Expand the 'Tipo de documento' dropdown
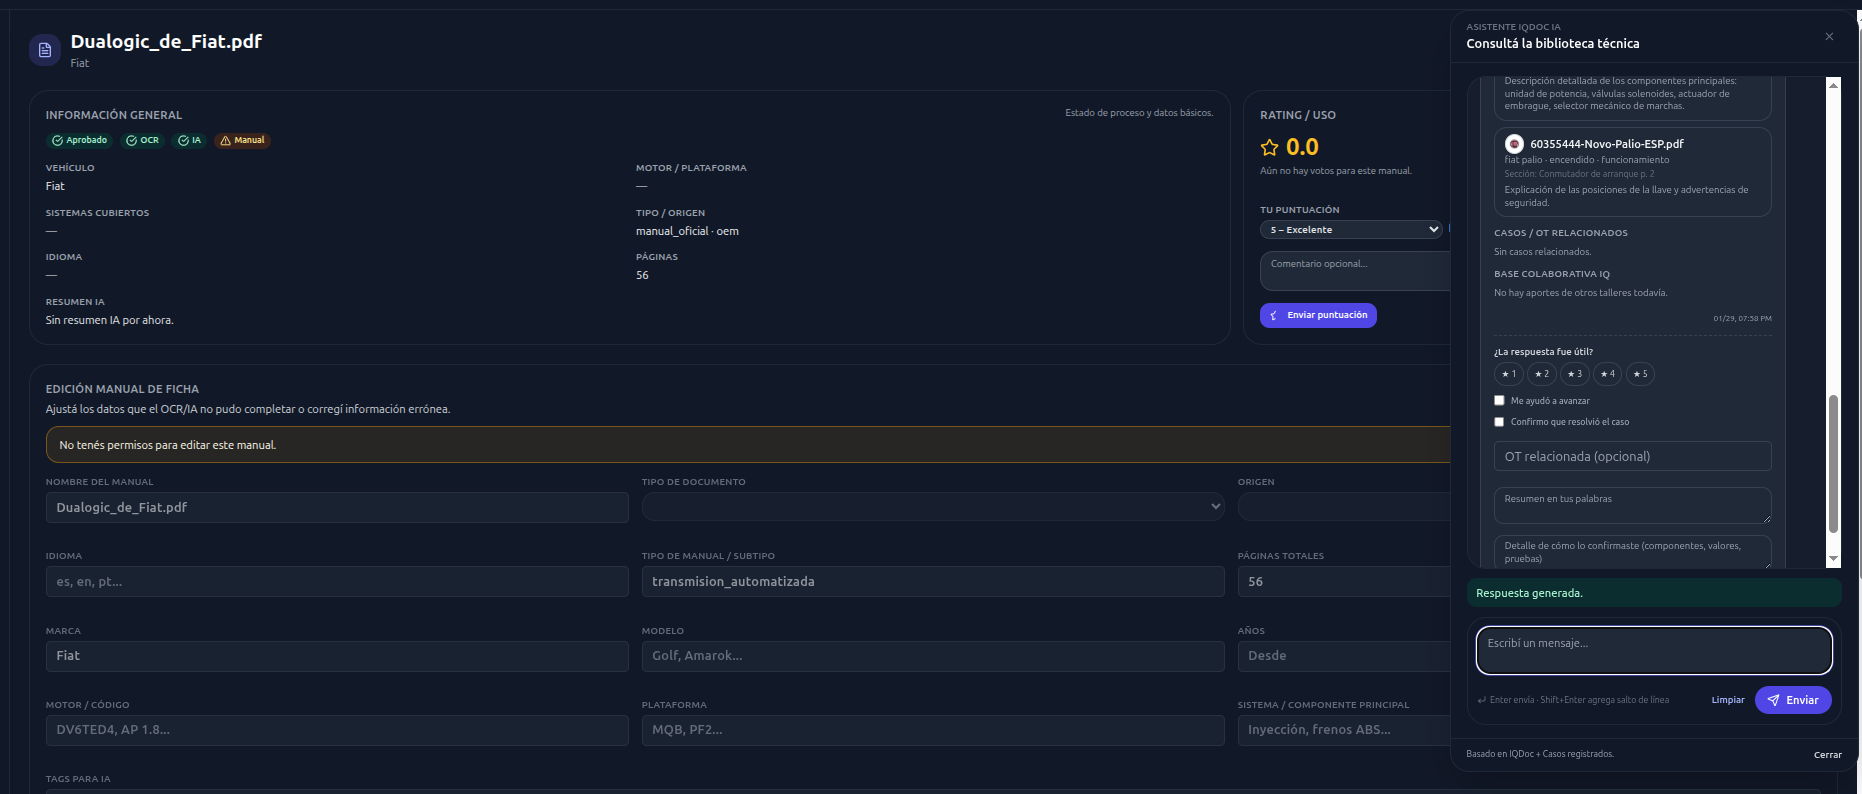The image size is (1862, 794). point(932,507)
